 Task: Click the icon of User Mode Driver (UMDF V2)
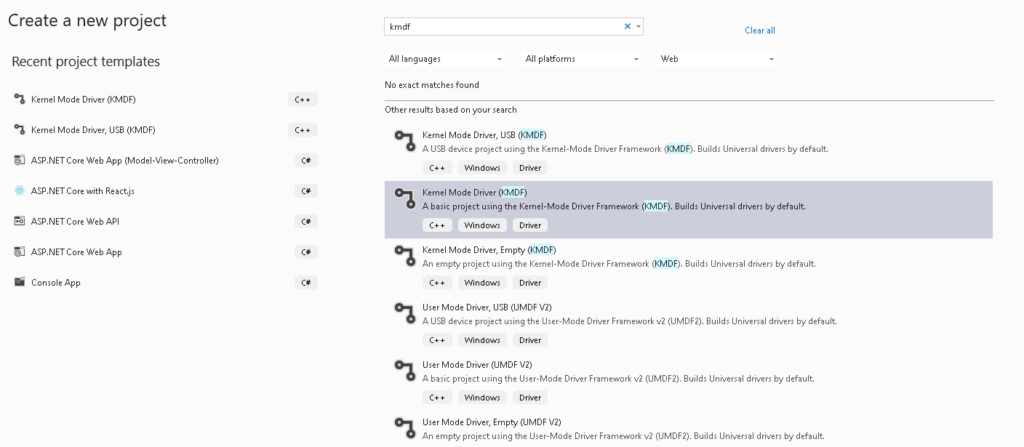[x=405, y=371]
